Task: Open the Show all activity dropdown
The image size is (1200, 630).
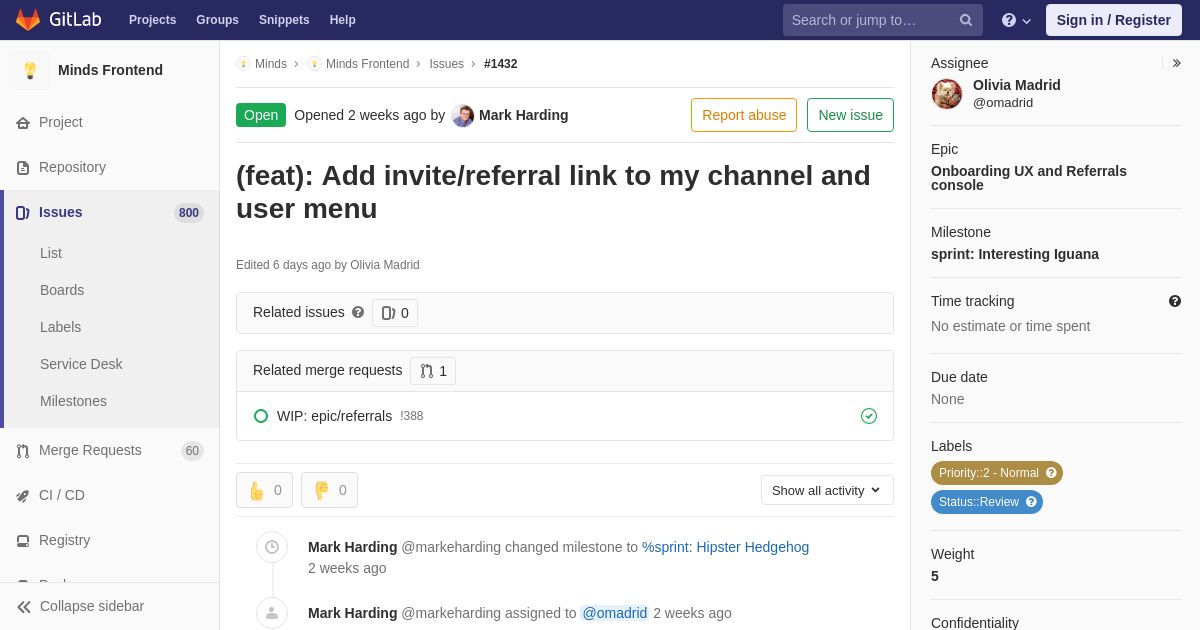Action: coord(827,490)
